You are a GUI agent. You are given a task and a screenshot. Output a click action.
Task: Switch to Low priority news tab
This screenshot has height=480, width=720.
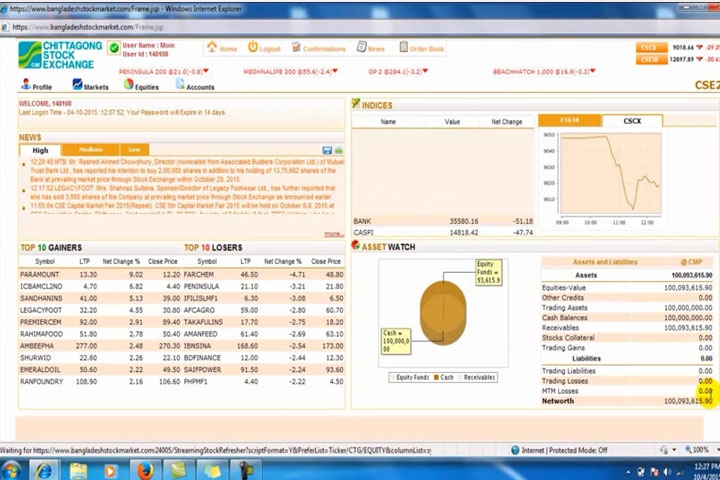coord(134,150)
